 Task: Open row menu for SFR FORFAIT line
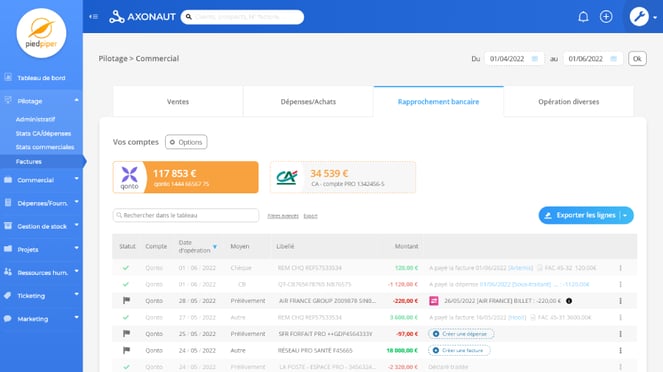pos(620,334)
